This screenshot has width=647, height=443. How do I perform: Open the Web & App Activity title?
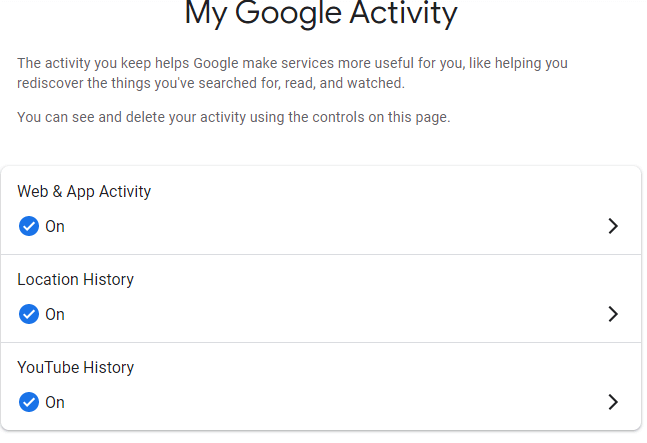84,191
